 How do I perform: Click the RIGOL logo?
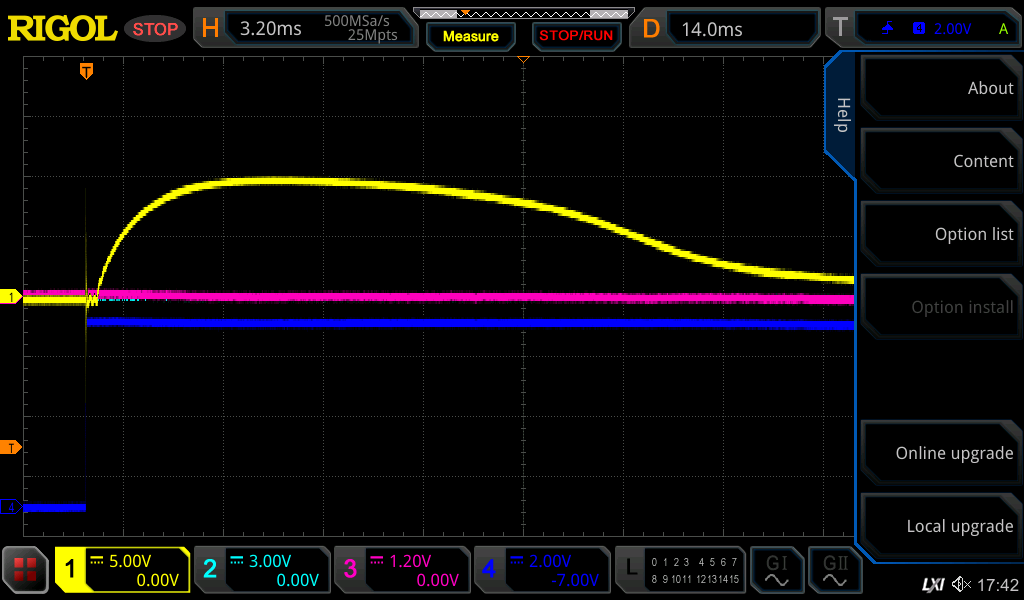coord(62,29)
